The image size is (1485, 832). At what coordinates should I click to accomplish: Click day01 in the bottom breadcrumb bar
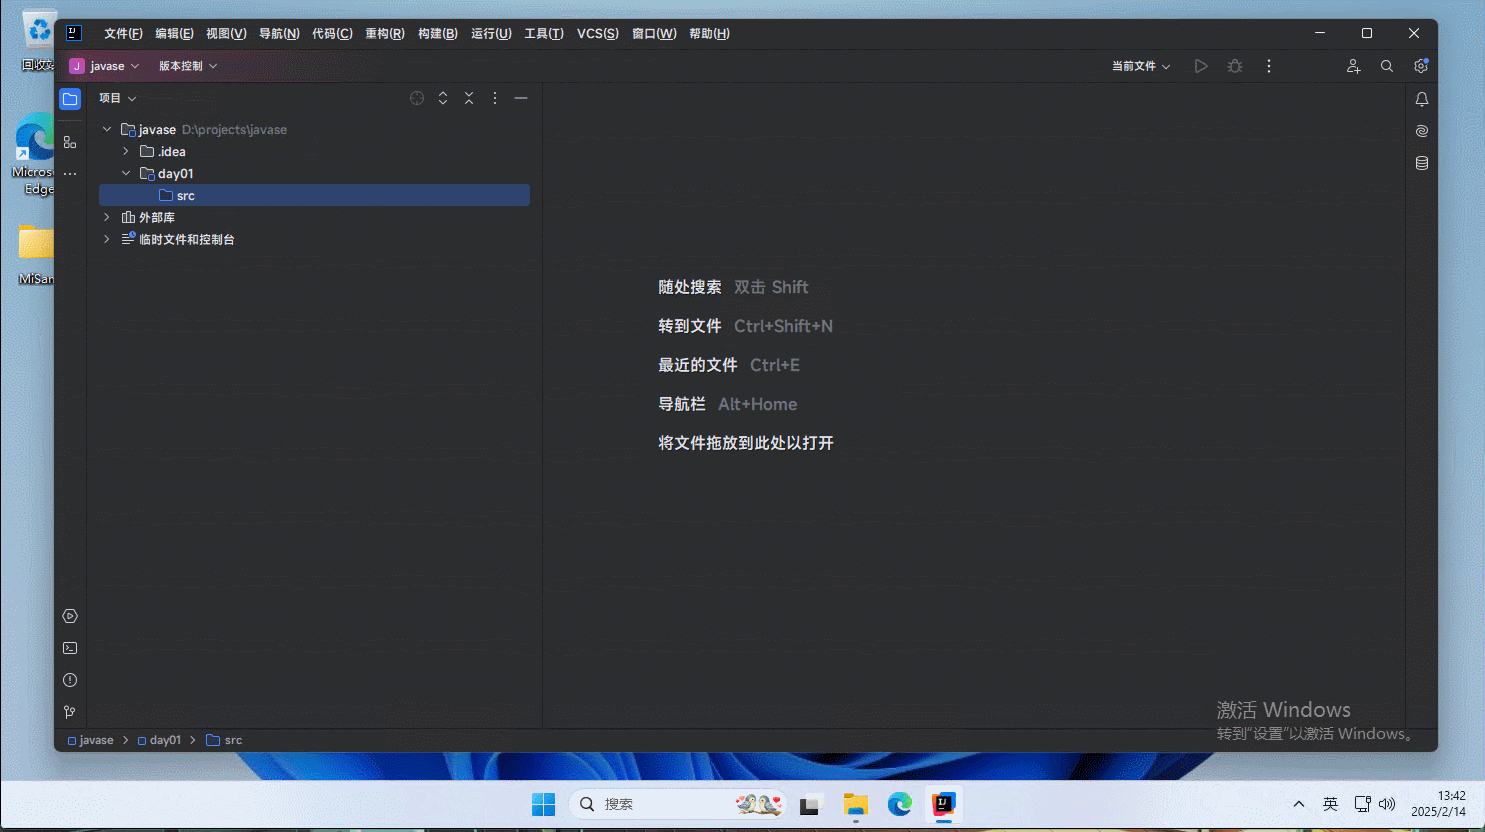165,740
